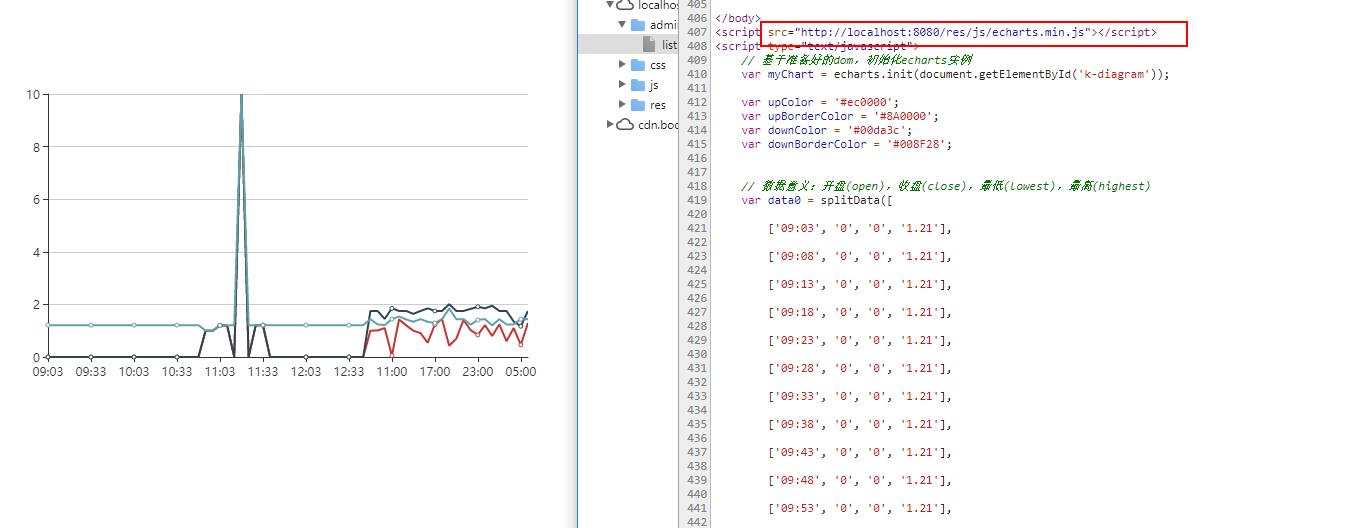Viewport: 1347px width, 528px height.
Task: Click the data row starting '09:03'
Action: pyautogui.click(x=860, y=228)
